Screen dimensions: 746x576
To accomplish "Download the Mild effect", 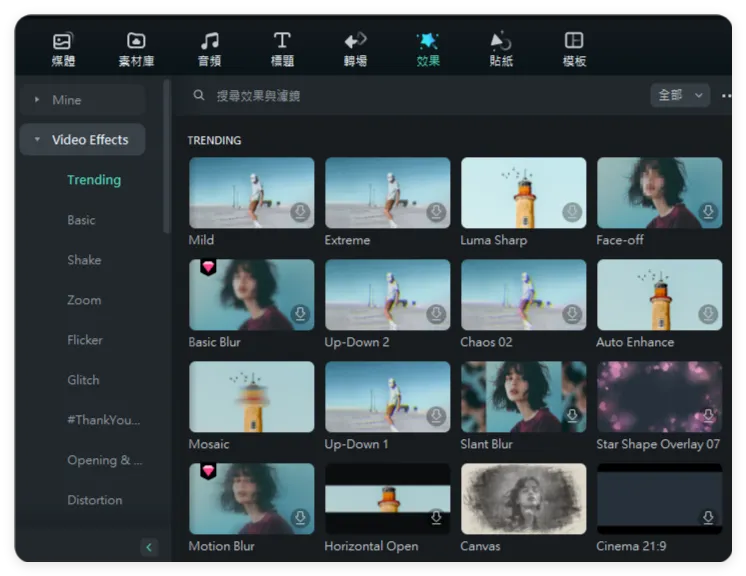I will pos(300,212).
